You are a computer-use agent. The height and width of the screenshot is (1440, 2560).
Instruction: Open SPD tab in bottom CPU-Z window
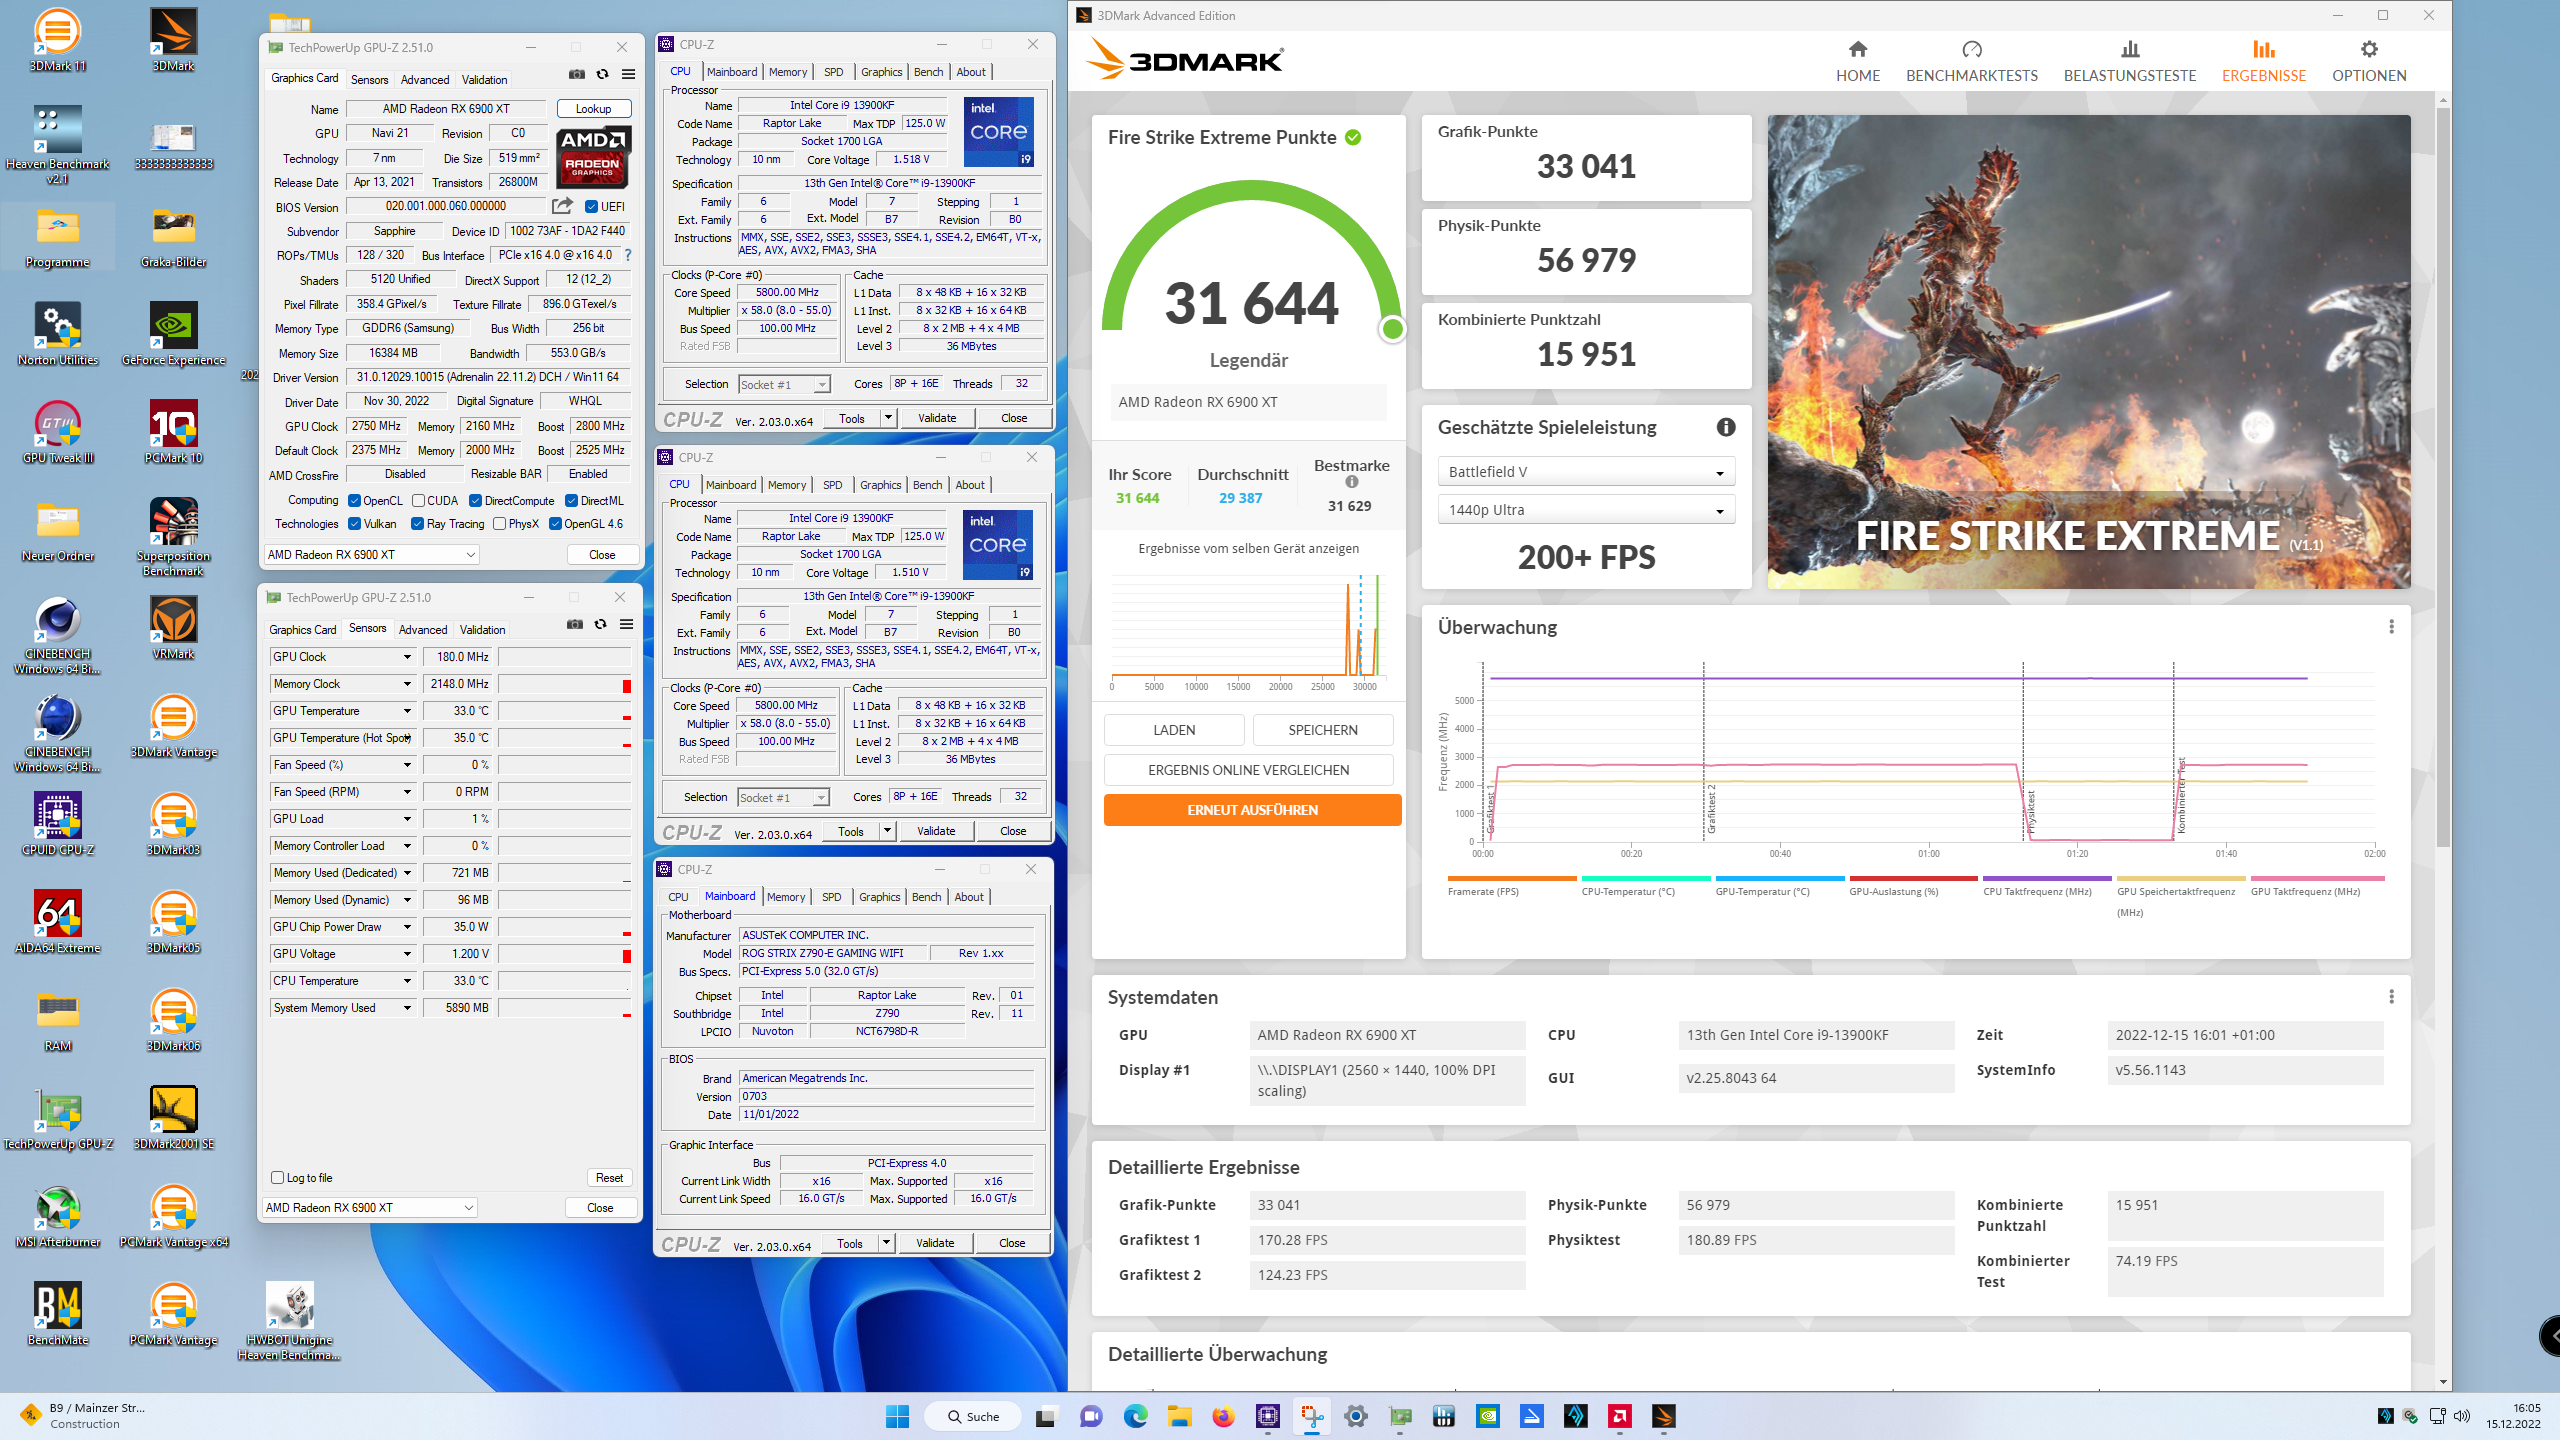pos(831,897)
